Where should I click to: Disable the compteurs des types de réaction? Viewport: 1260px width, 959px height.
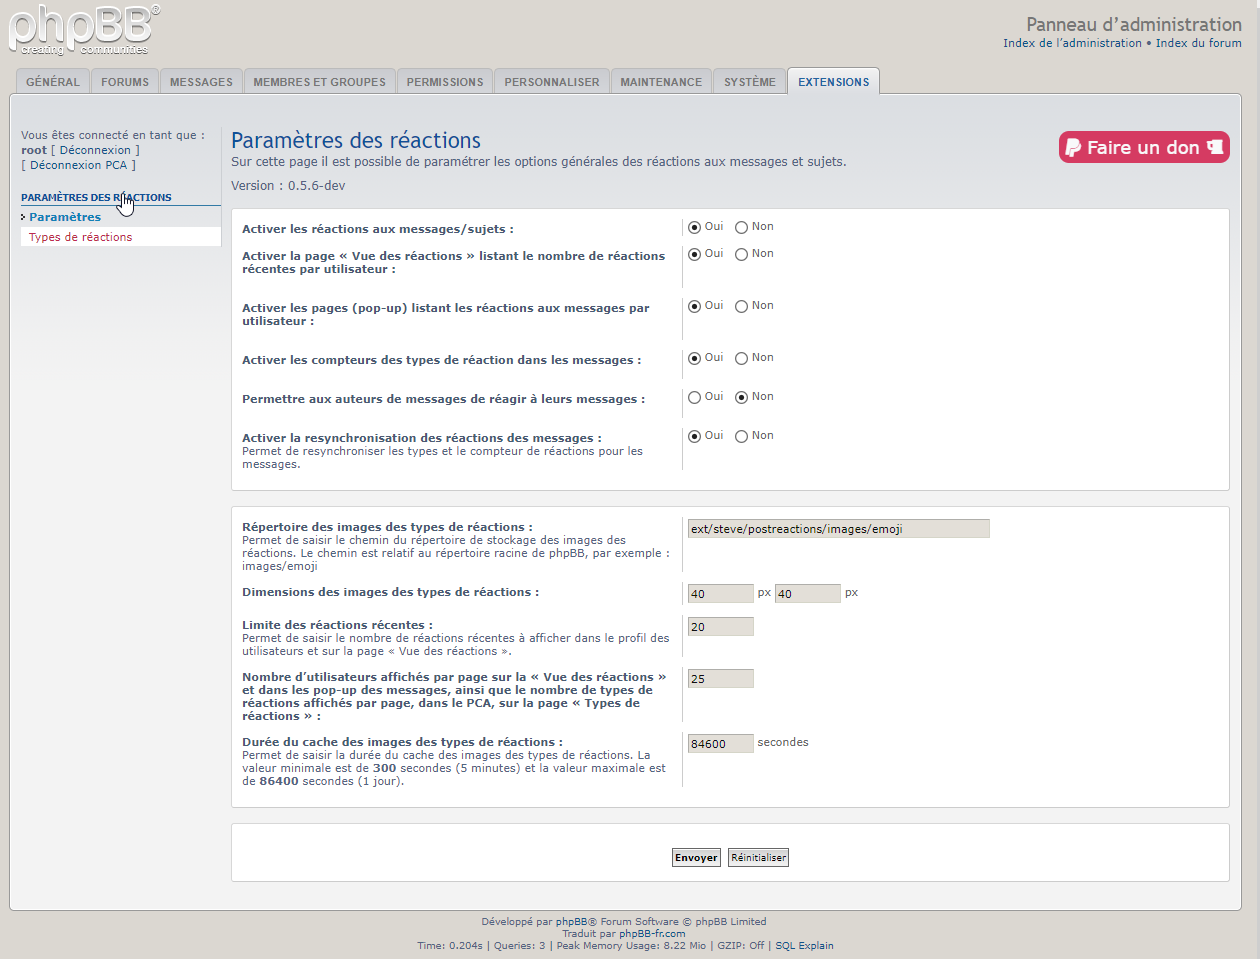pyautogui.click(x=742, y=359)
